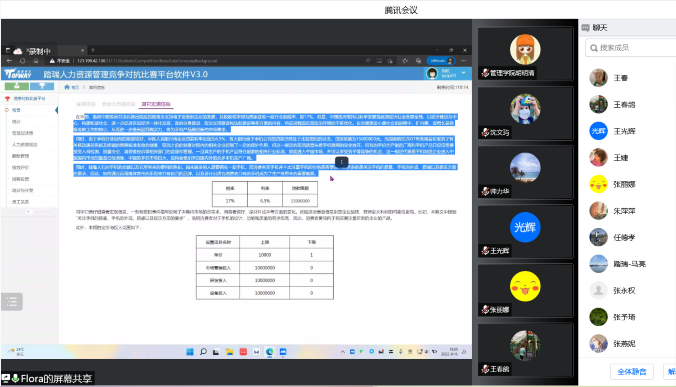Click the green upload icon button
Screen dimensions: 676x387
17,86
